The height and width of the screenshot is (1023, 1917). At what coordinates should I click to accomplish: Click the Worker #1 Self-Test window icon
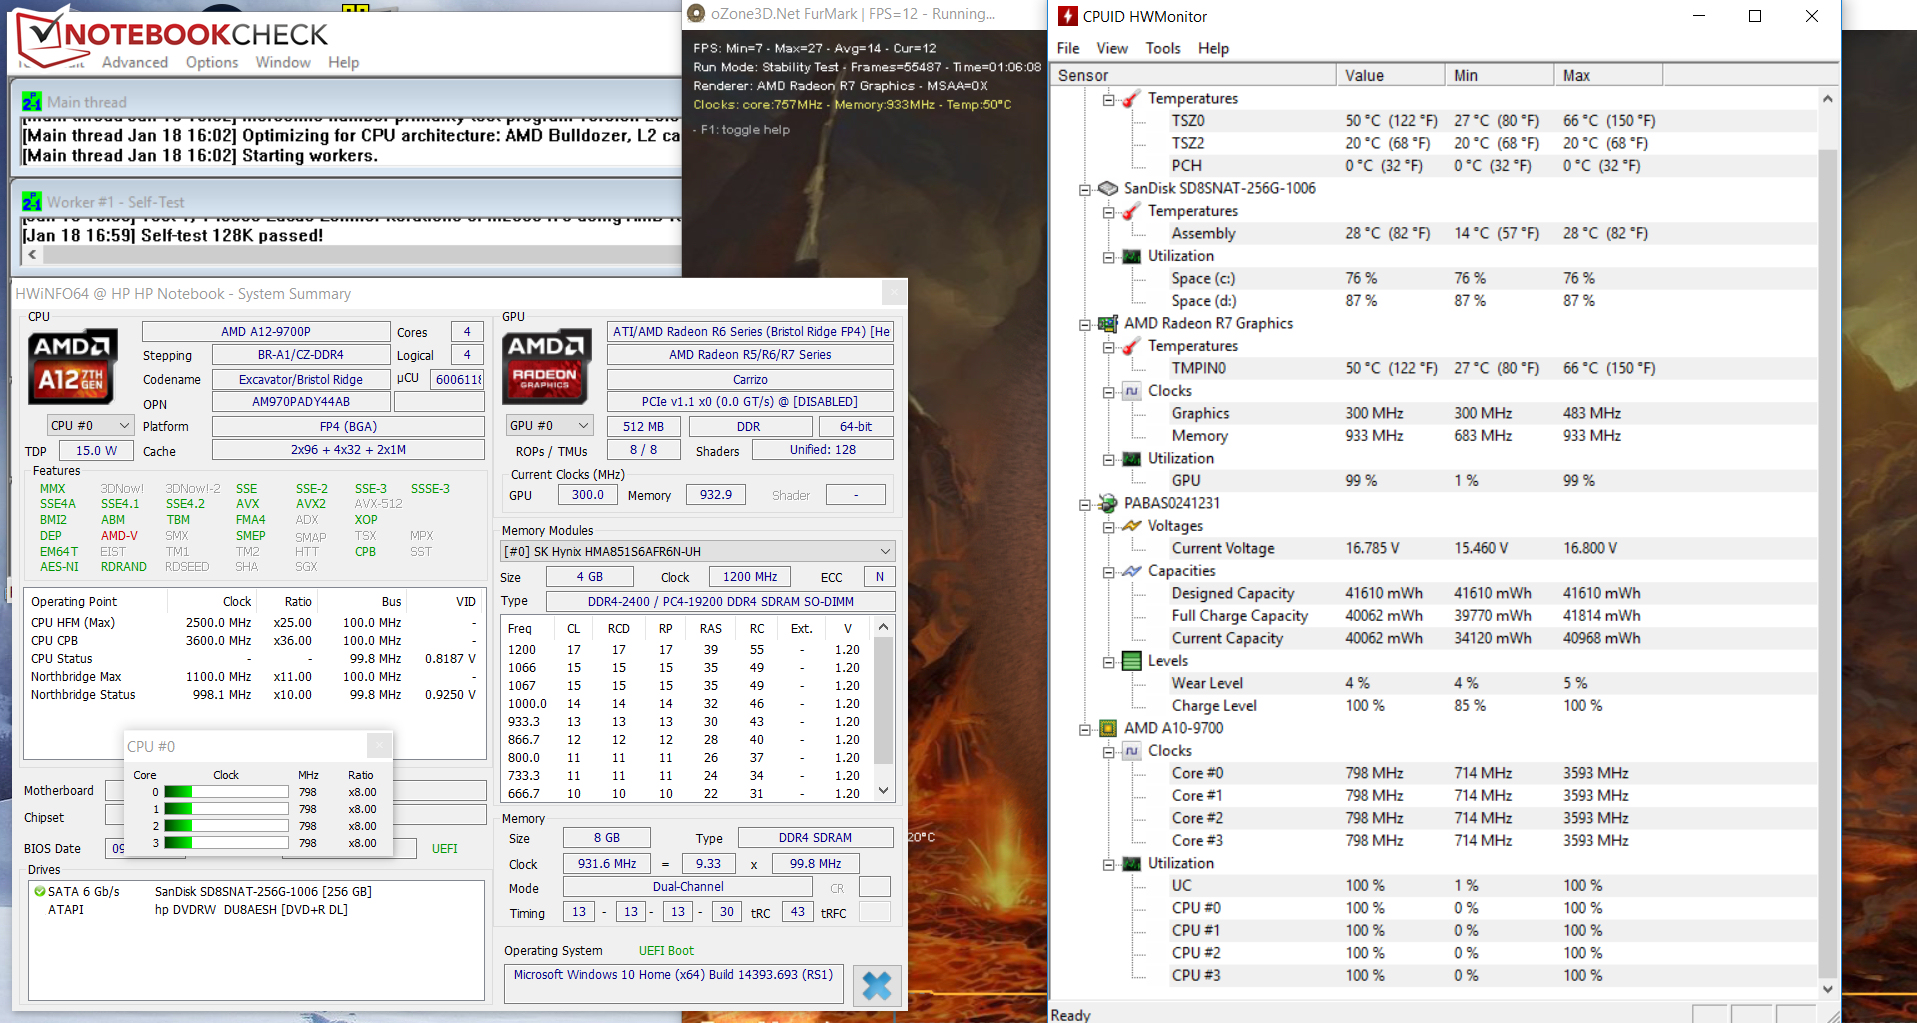(32, 202)
